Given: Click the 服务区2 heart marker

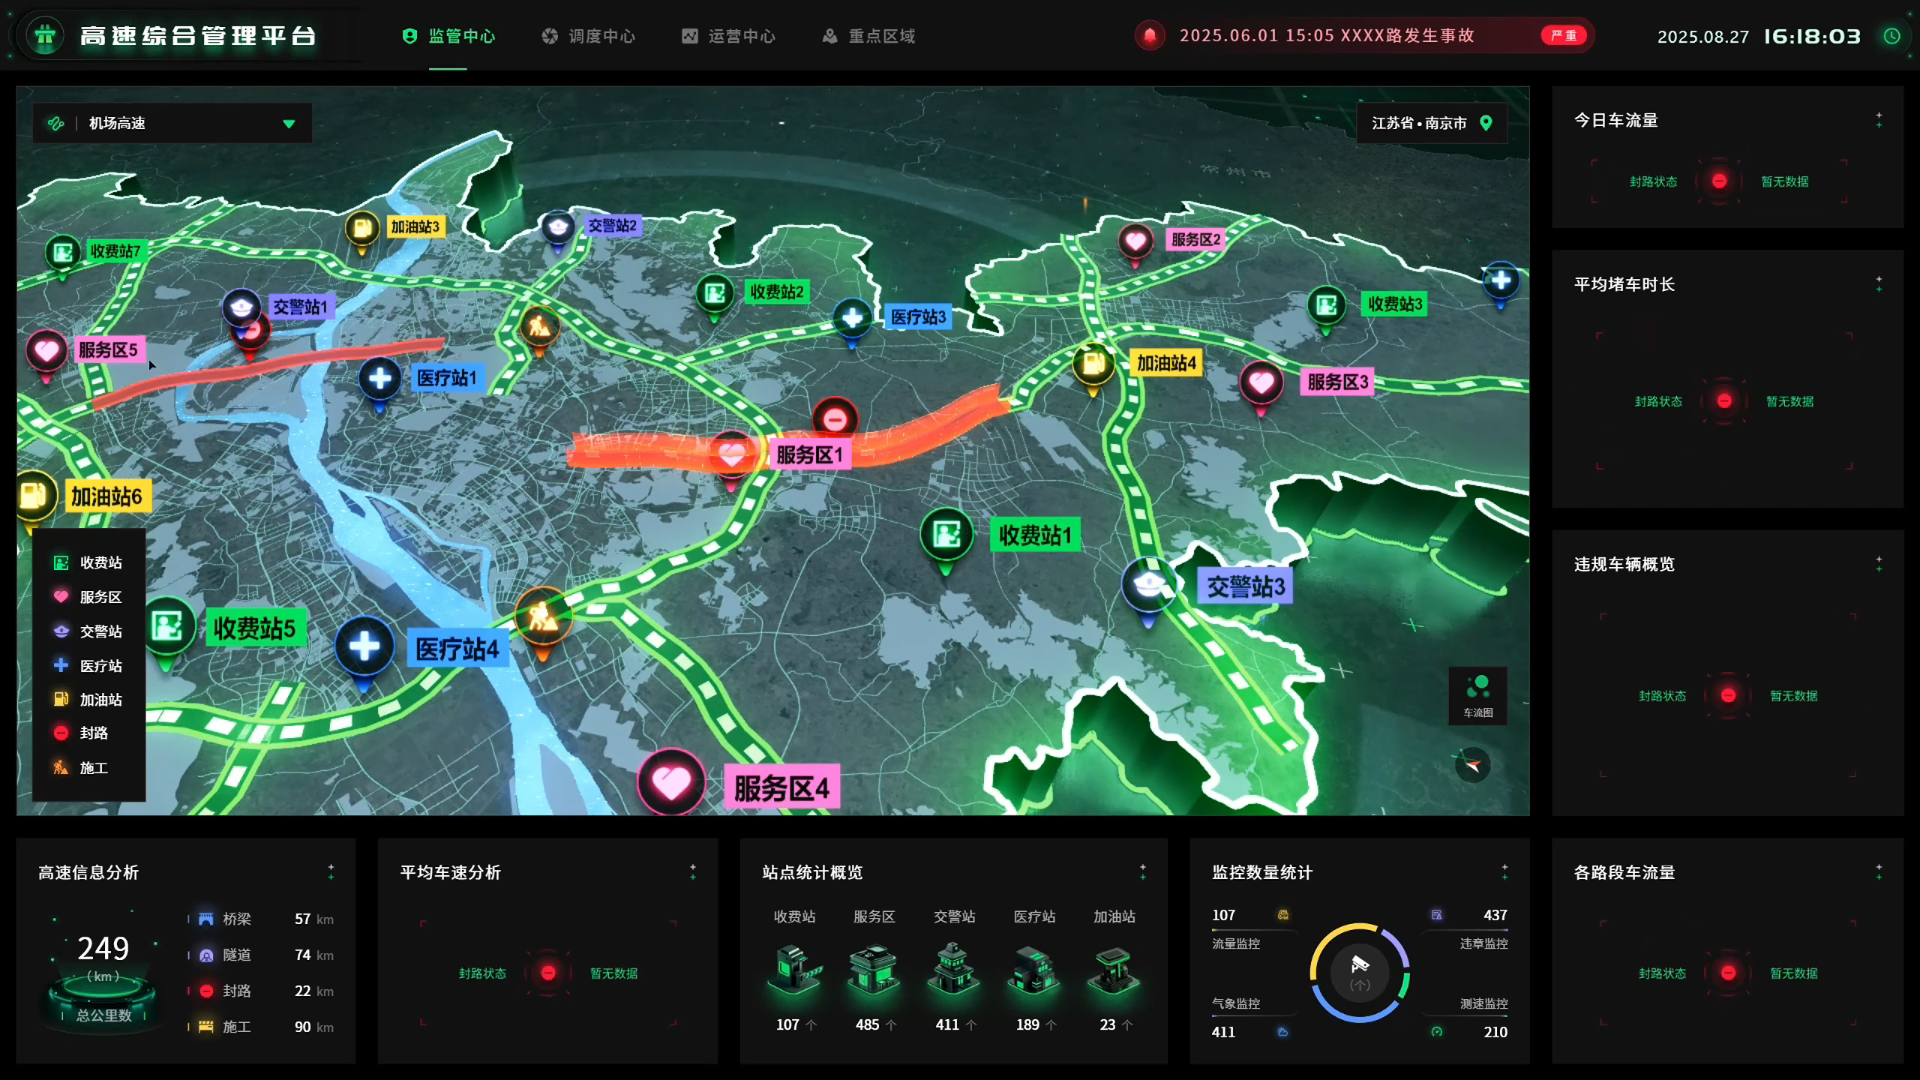Looking at the screenshot, I should [1135, 241].
